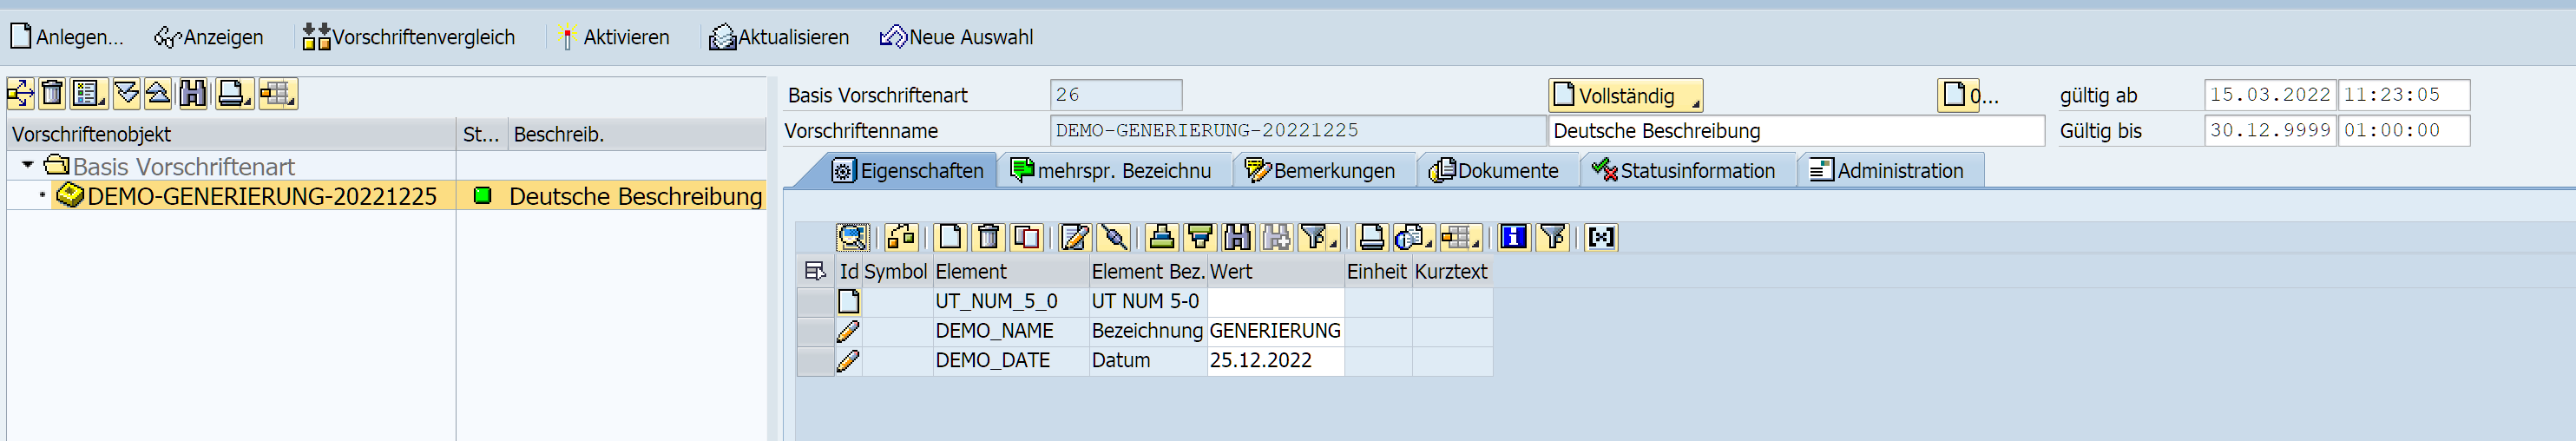Open the grid filter dropdown menu
Viewport: 2576px width, 441px height.
pos(1318,237)
